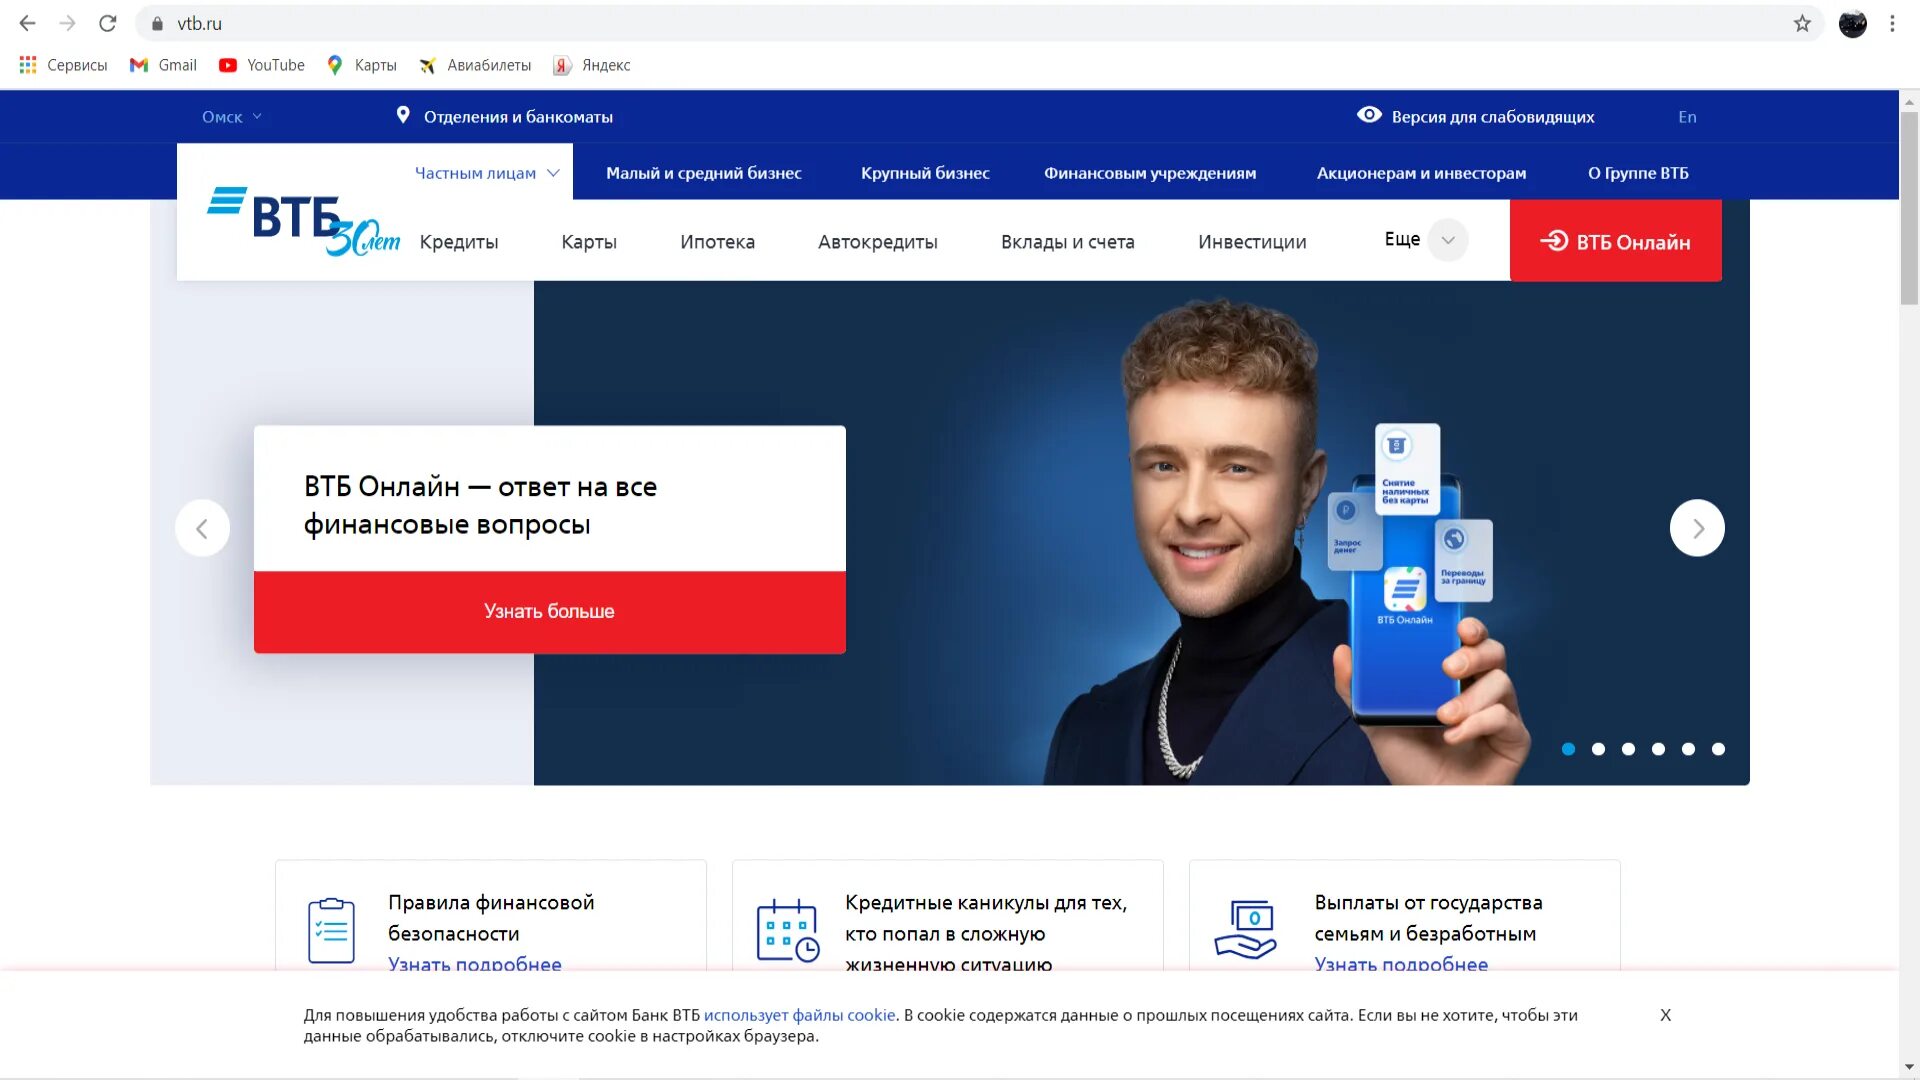Viewport: 1920px width, 1080px height.
Task: Toggle the accessibility version for visually impaired
Action: tap(1476, 116)
